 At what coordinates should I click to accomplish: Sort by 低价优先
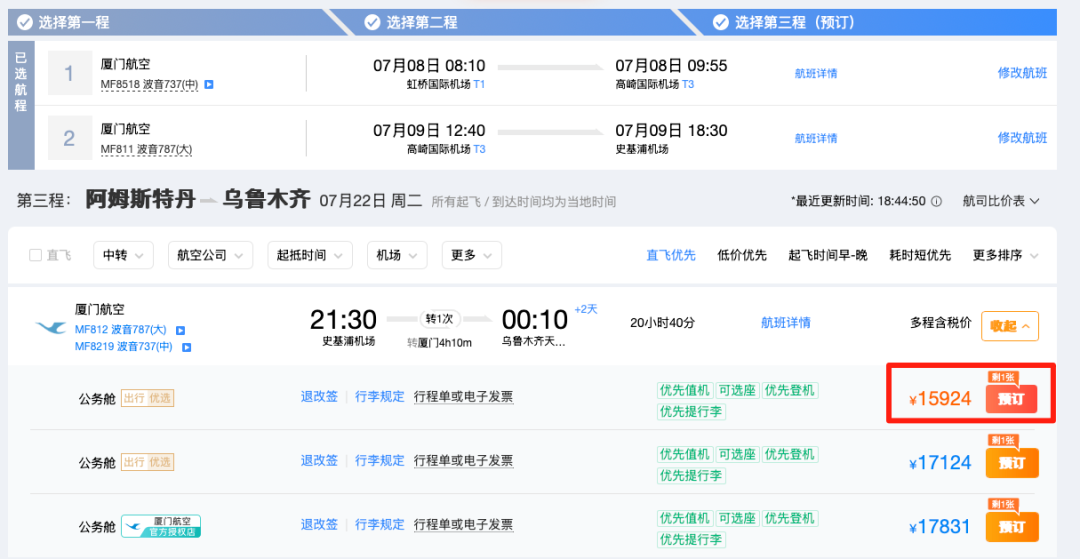(742, 255)
